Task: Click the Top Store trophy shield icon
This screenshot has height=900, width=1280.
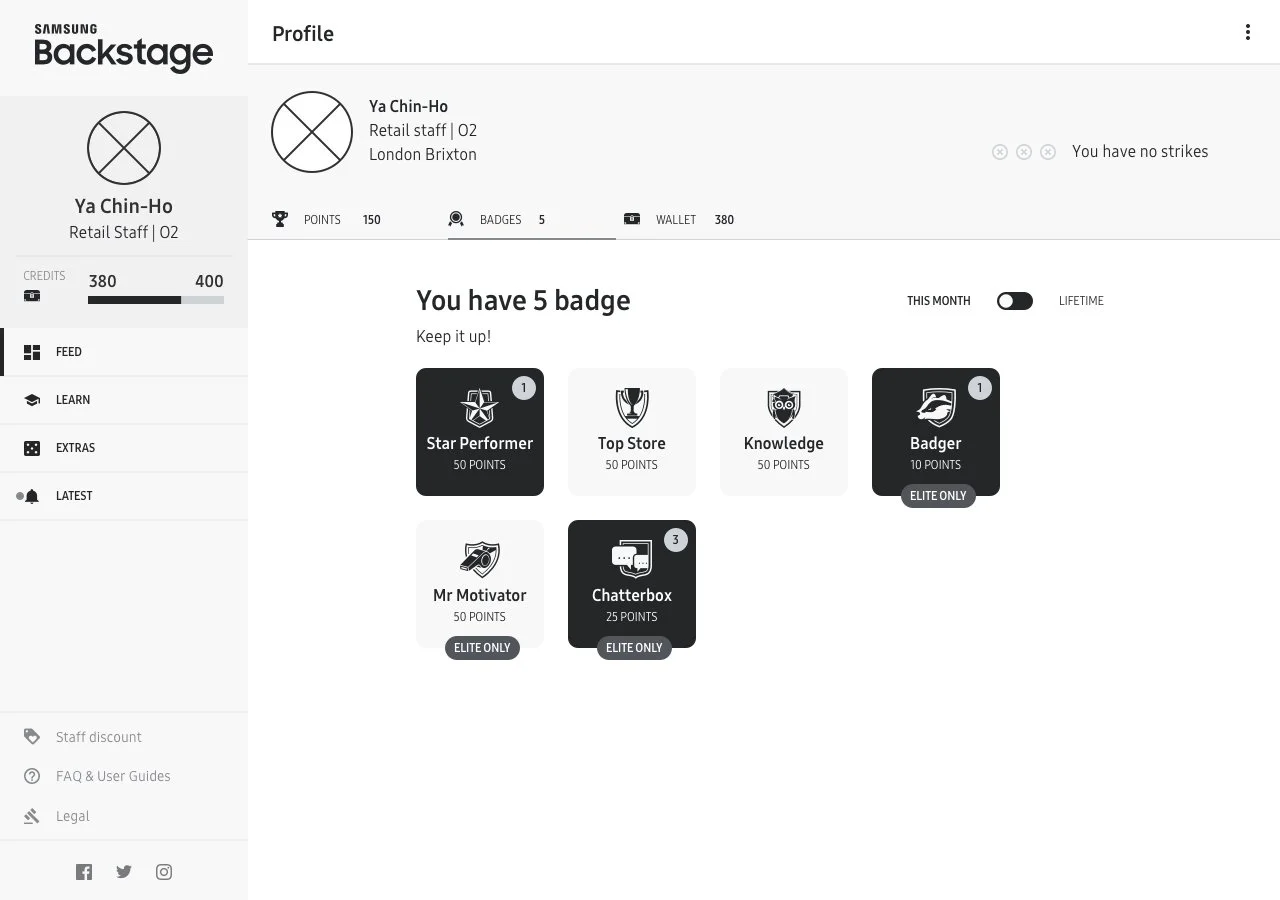Action: (632, 408)
